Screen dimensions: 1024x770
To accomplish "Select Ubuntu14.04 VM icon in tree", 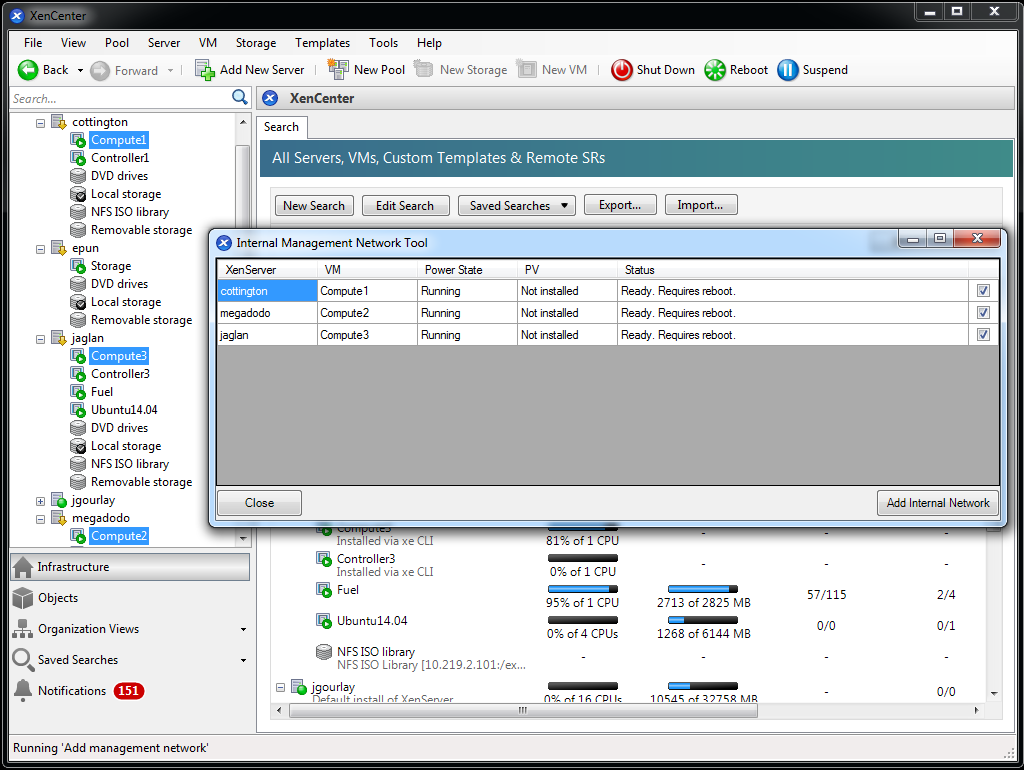I will pyautogui.click(x=78, y=409).
